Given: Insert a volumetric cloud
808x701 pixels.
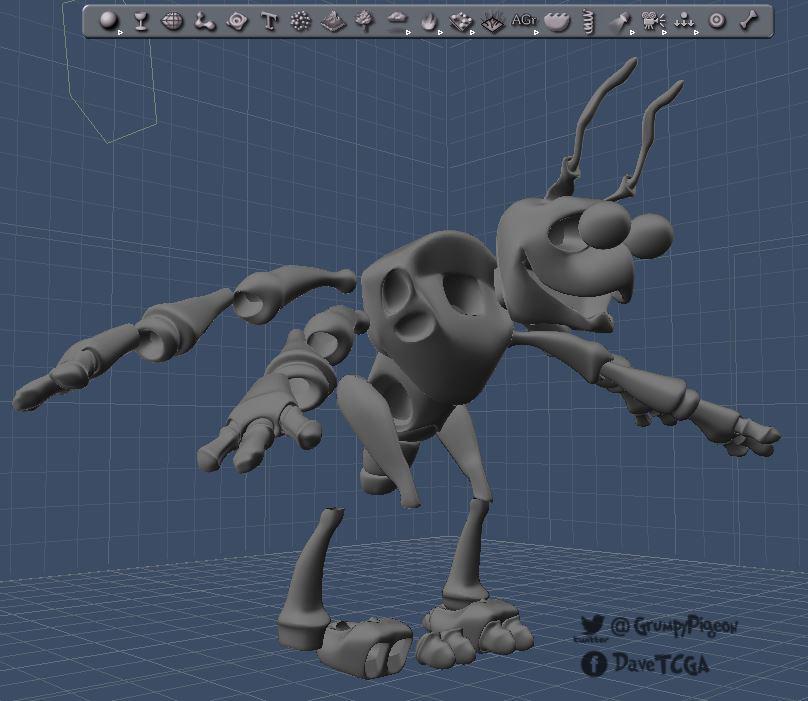Looking at the screenshot, I should click(397, 22).
